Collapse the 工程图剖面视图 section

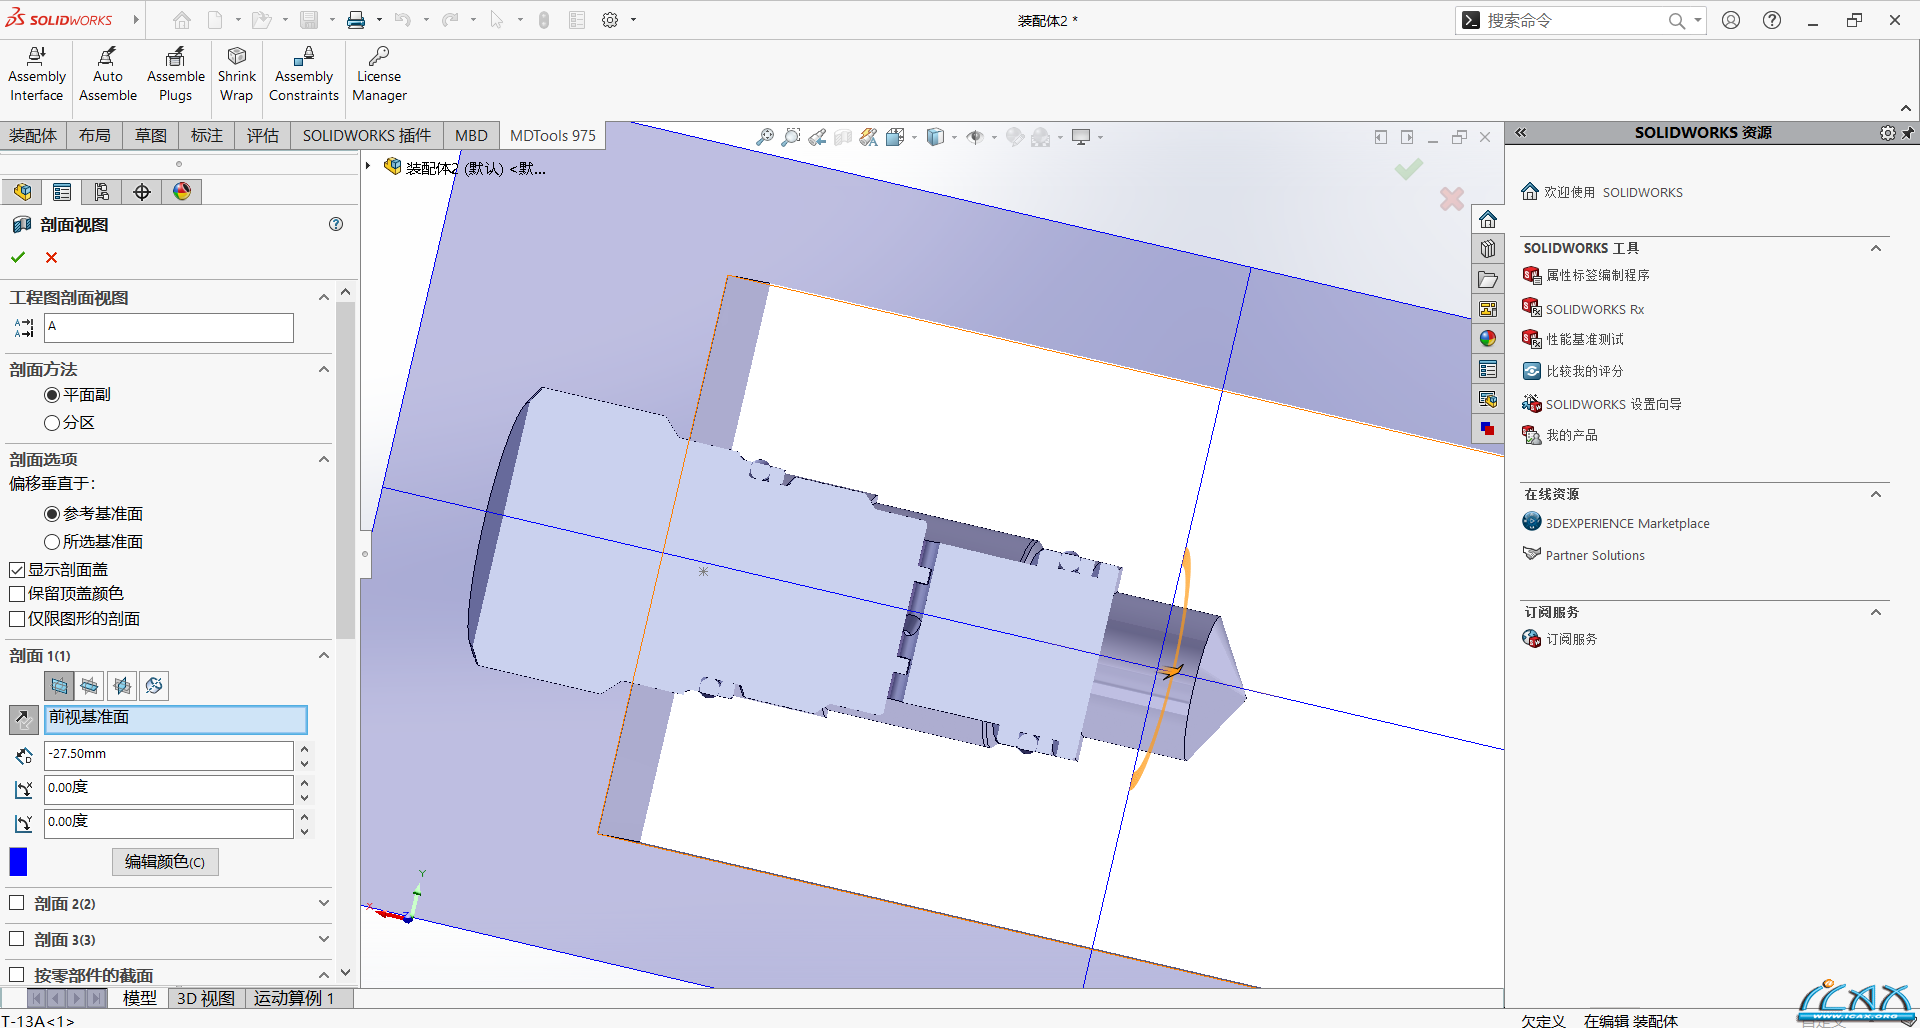[323, 297]
